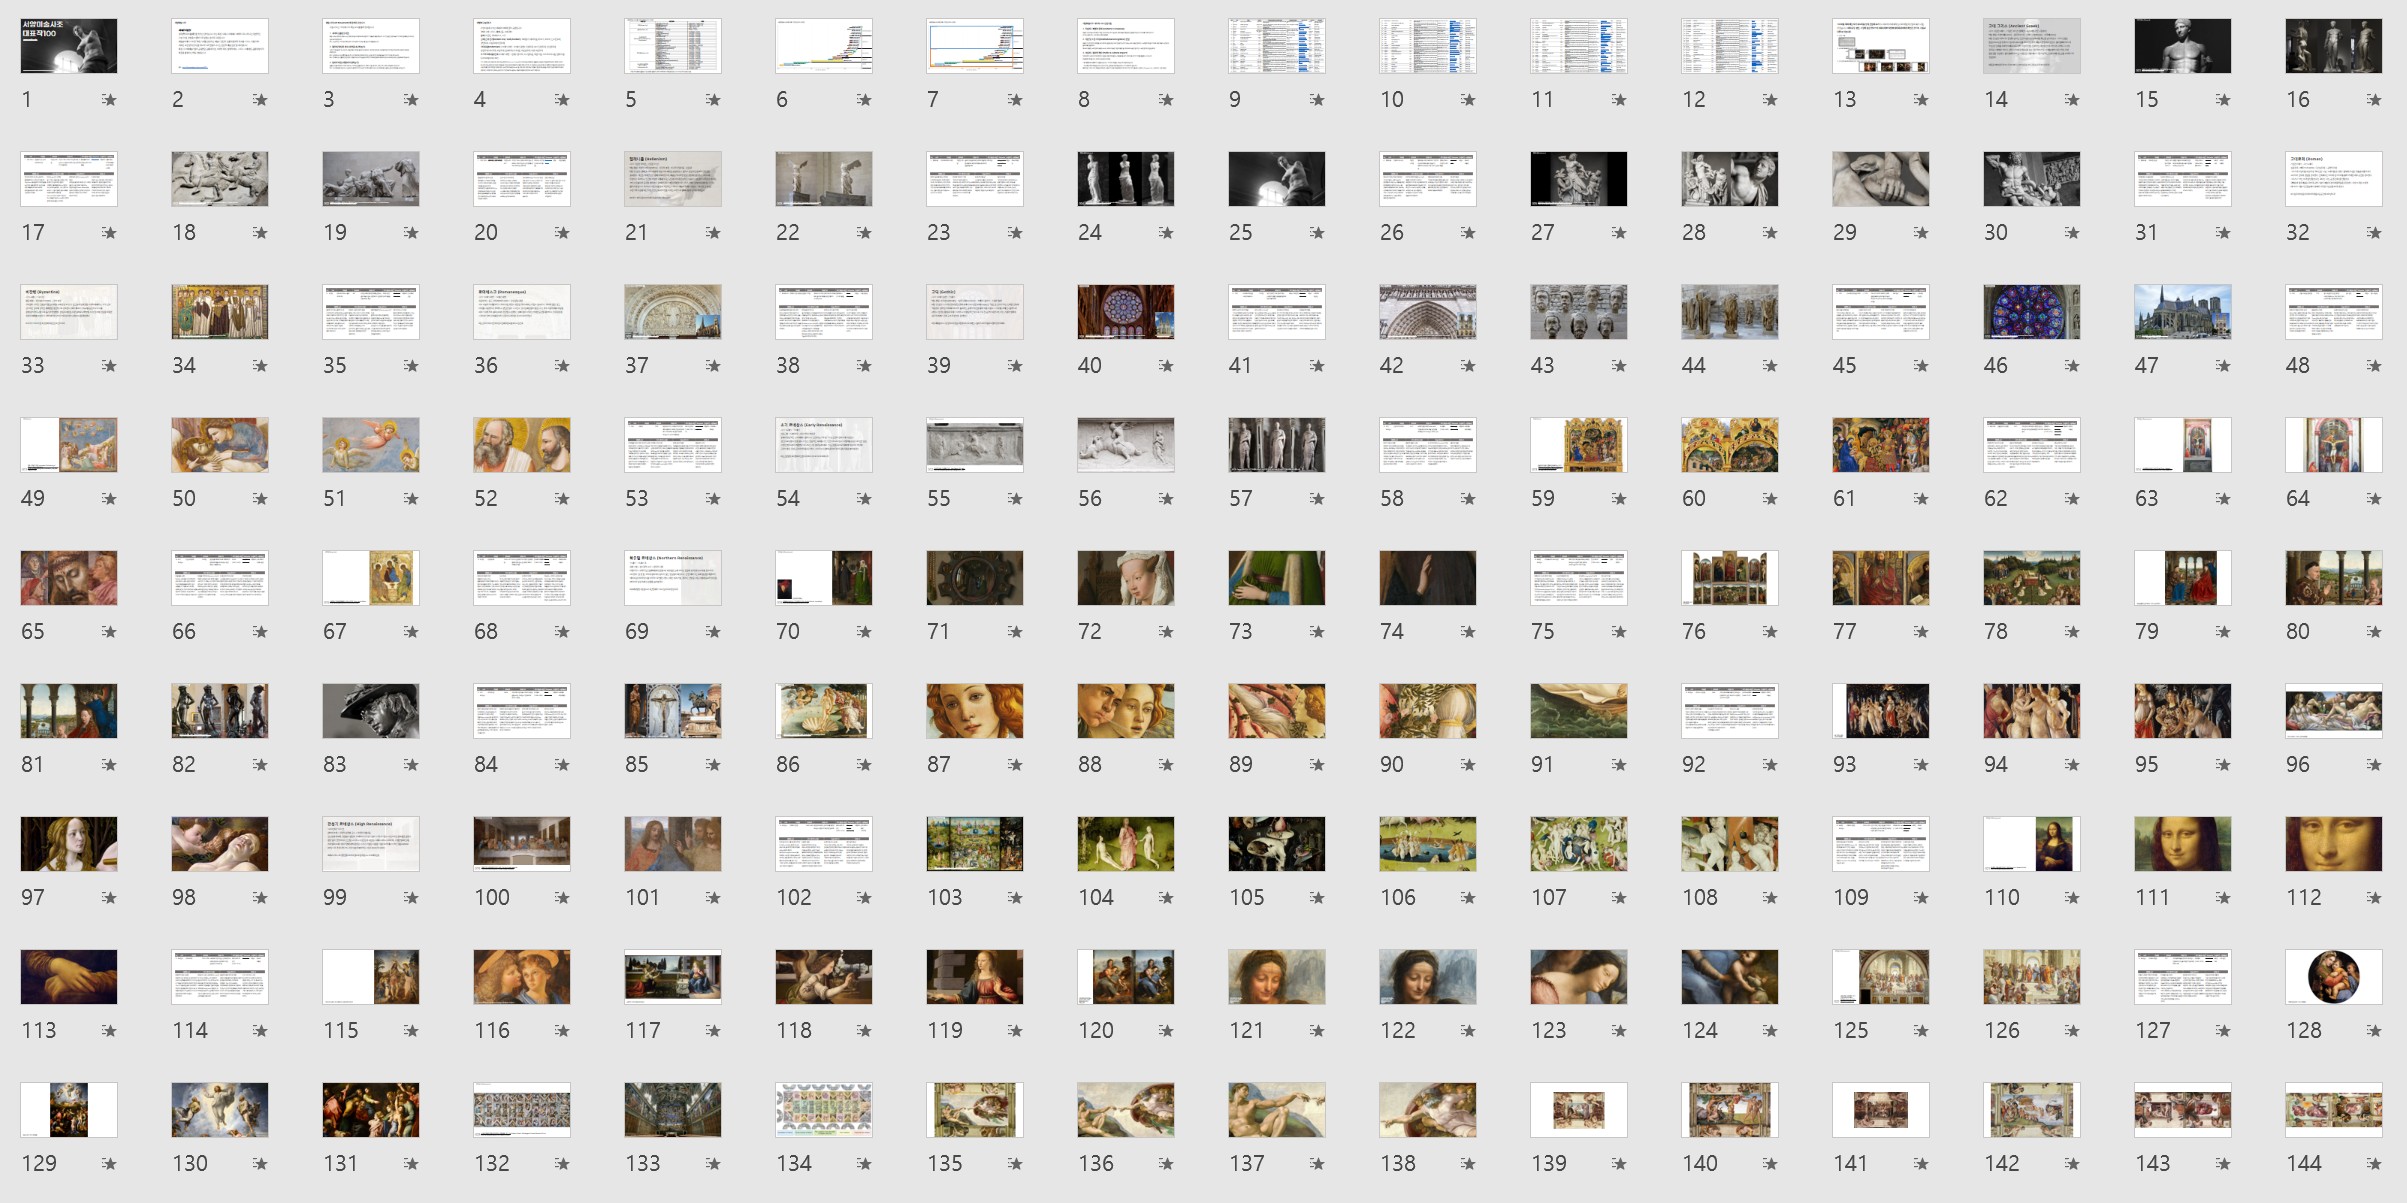Click the star icon beside slide 53
Screen dimensions: 2407x1203
click(713, 499)
